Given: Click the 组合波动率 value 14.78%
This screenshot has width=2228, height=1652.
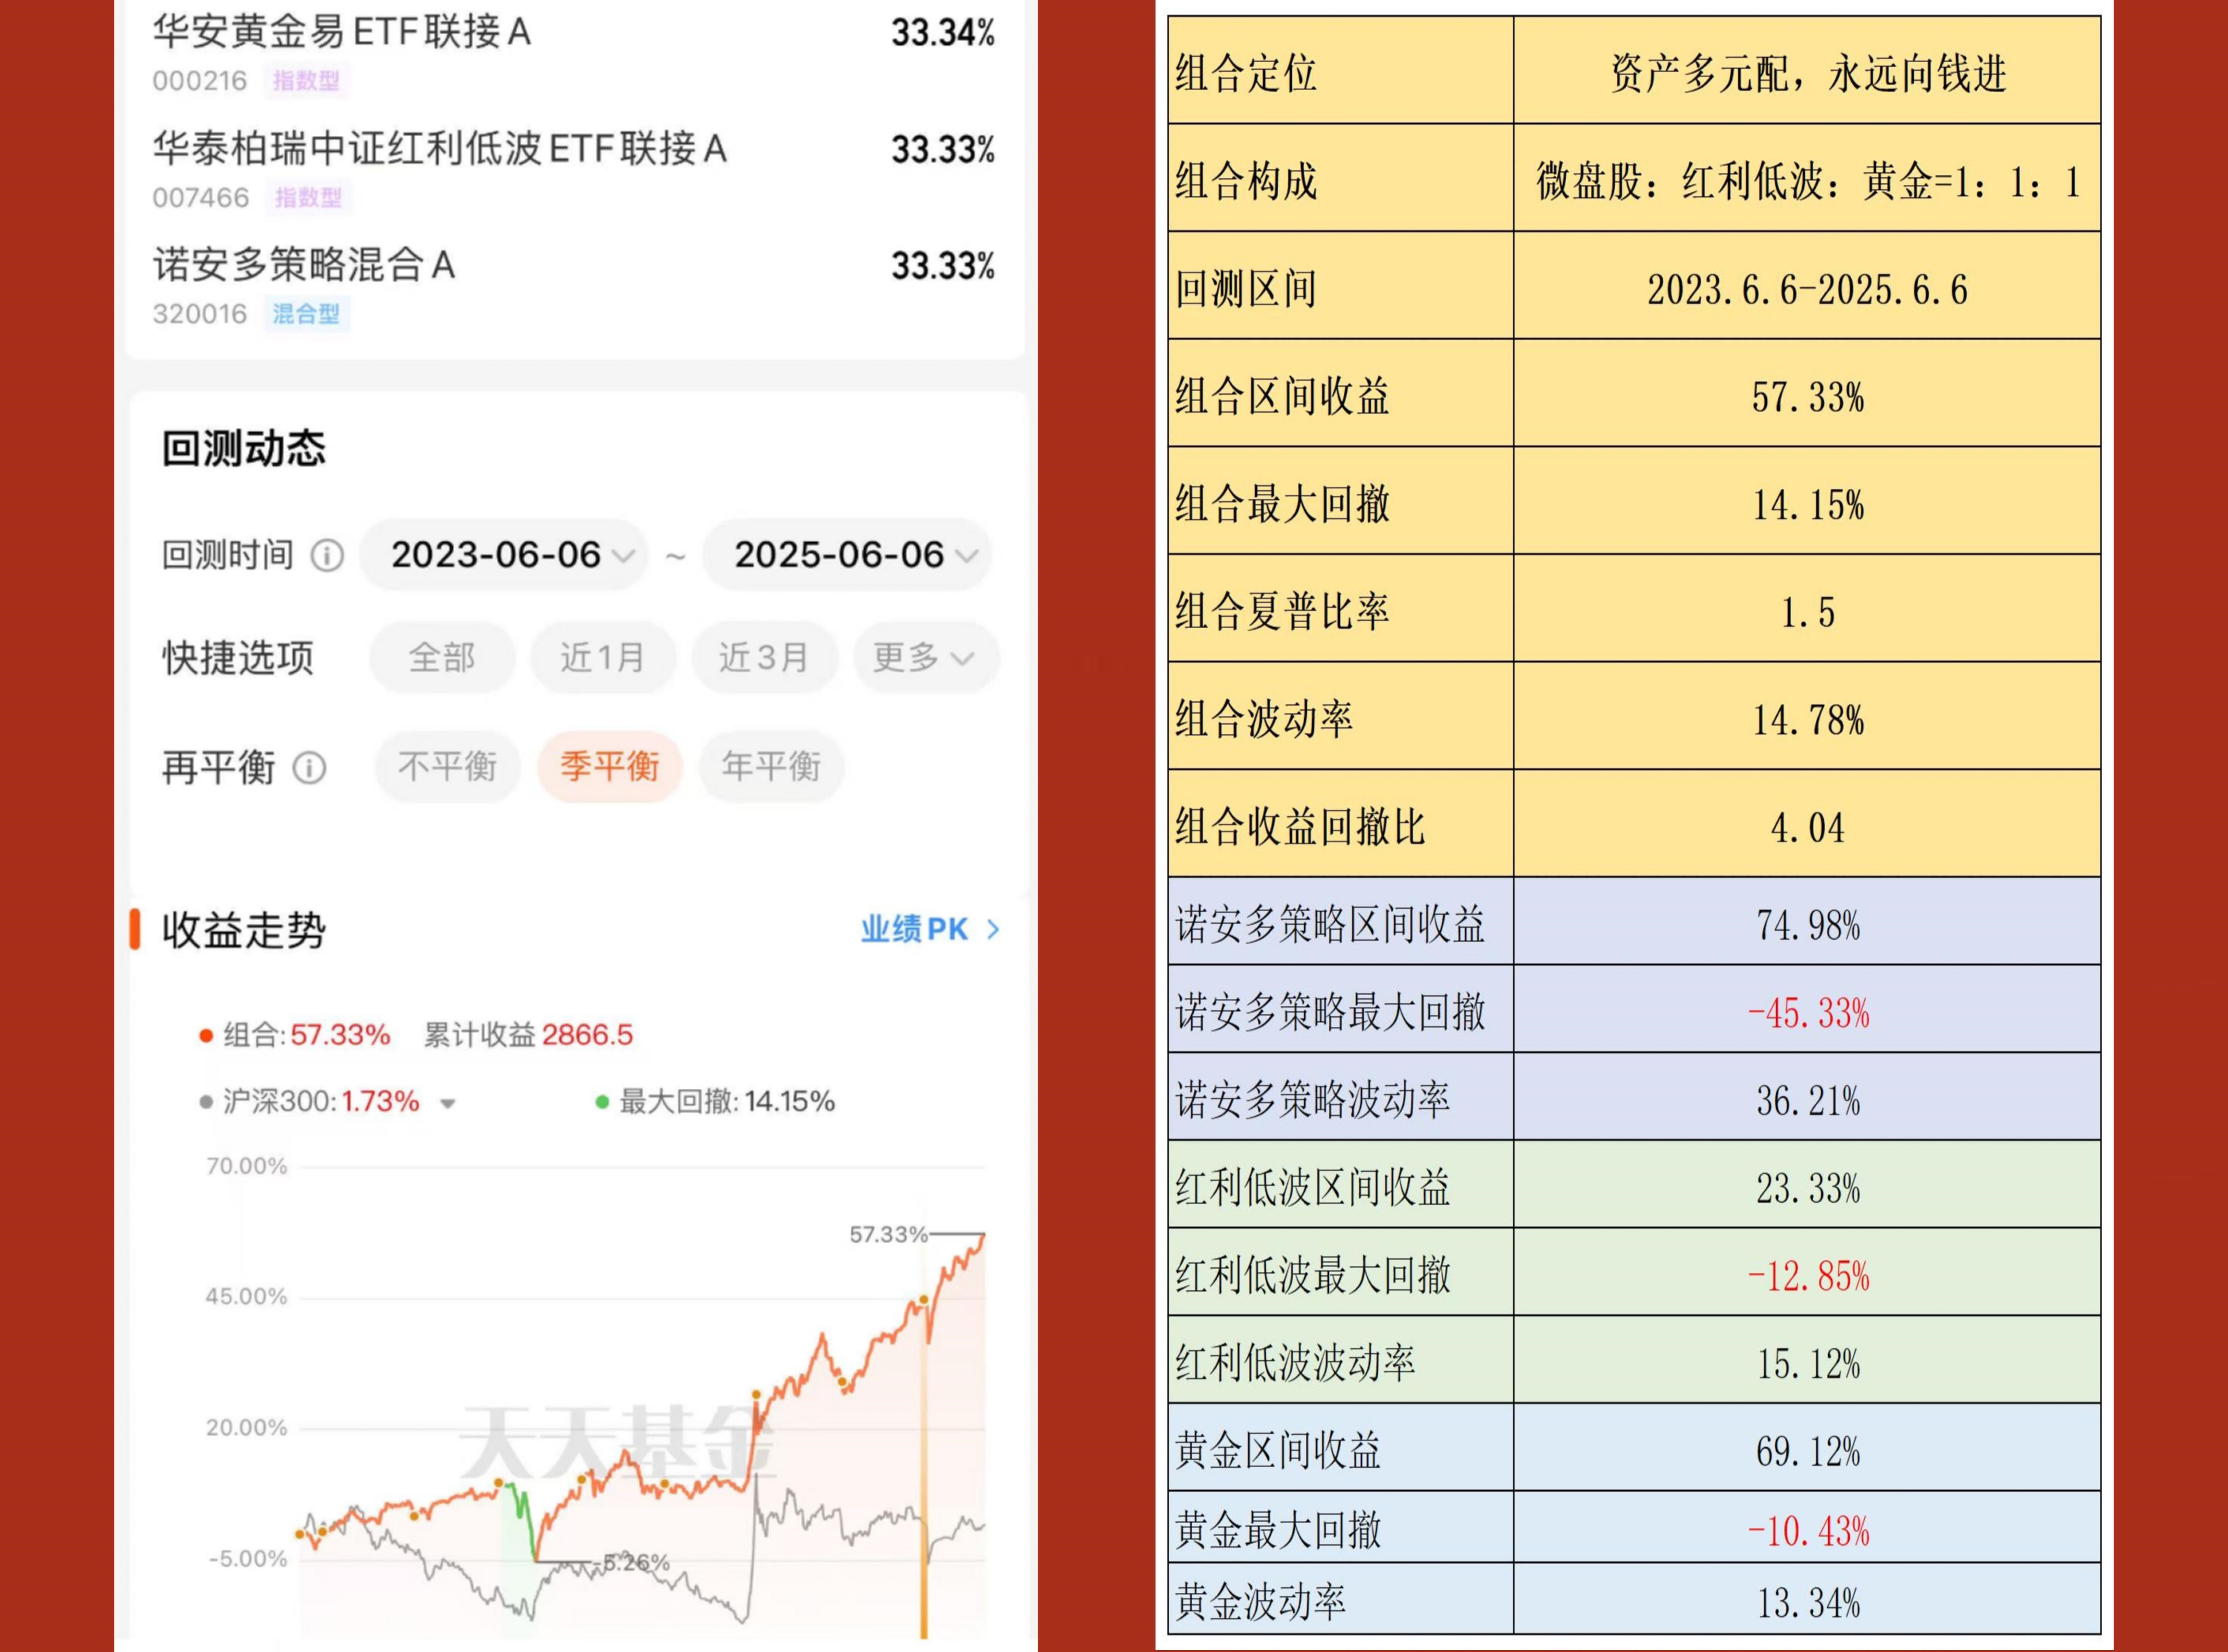Looking at the screenshot, I should [x=1808, y=720].
